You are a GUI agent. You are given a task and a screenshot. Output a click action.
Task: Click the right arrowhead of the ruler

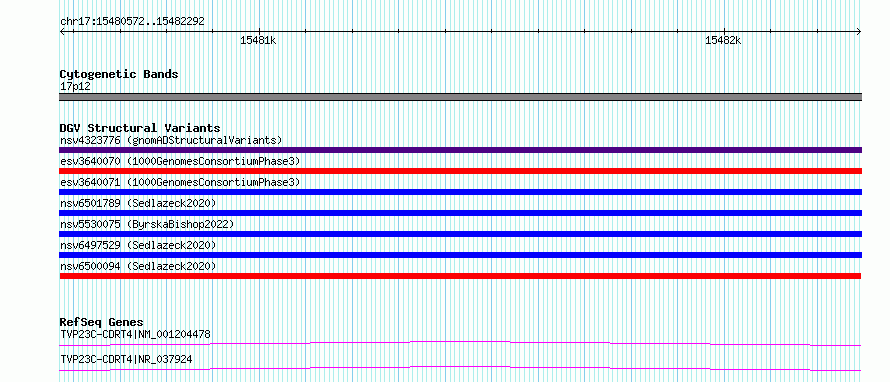click(859, 31)
